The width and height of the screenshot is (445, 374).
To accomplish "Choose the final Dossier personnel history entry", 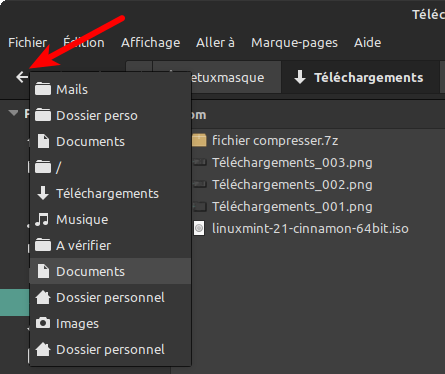I will (x=110, y=349).
